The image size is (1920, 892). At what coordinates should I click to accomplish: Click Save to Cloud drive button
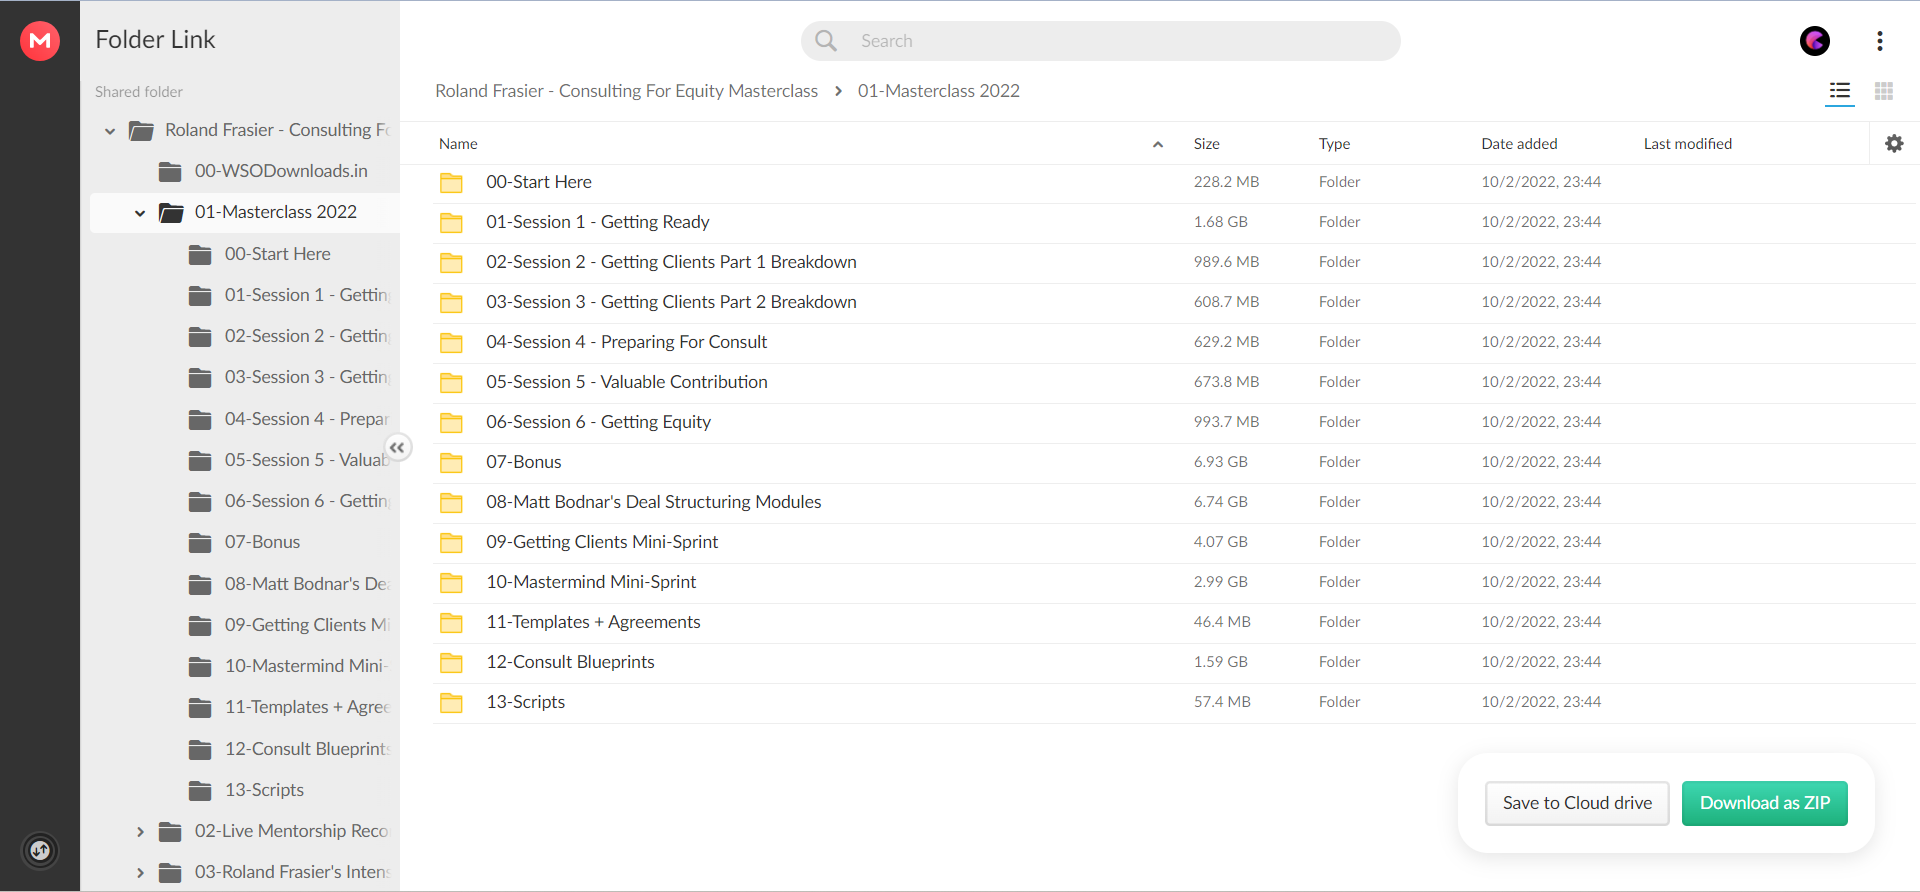[x=1577, y=803]
